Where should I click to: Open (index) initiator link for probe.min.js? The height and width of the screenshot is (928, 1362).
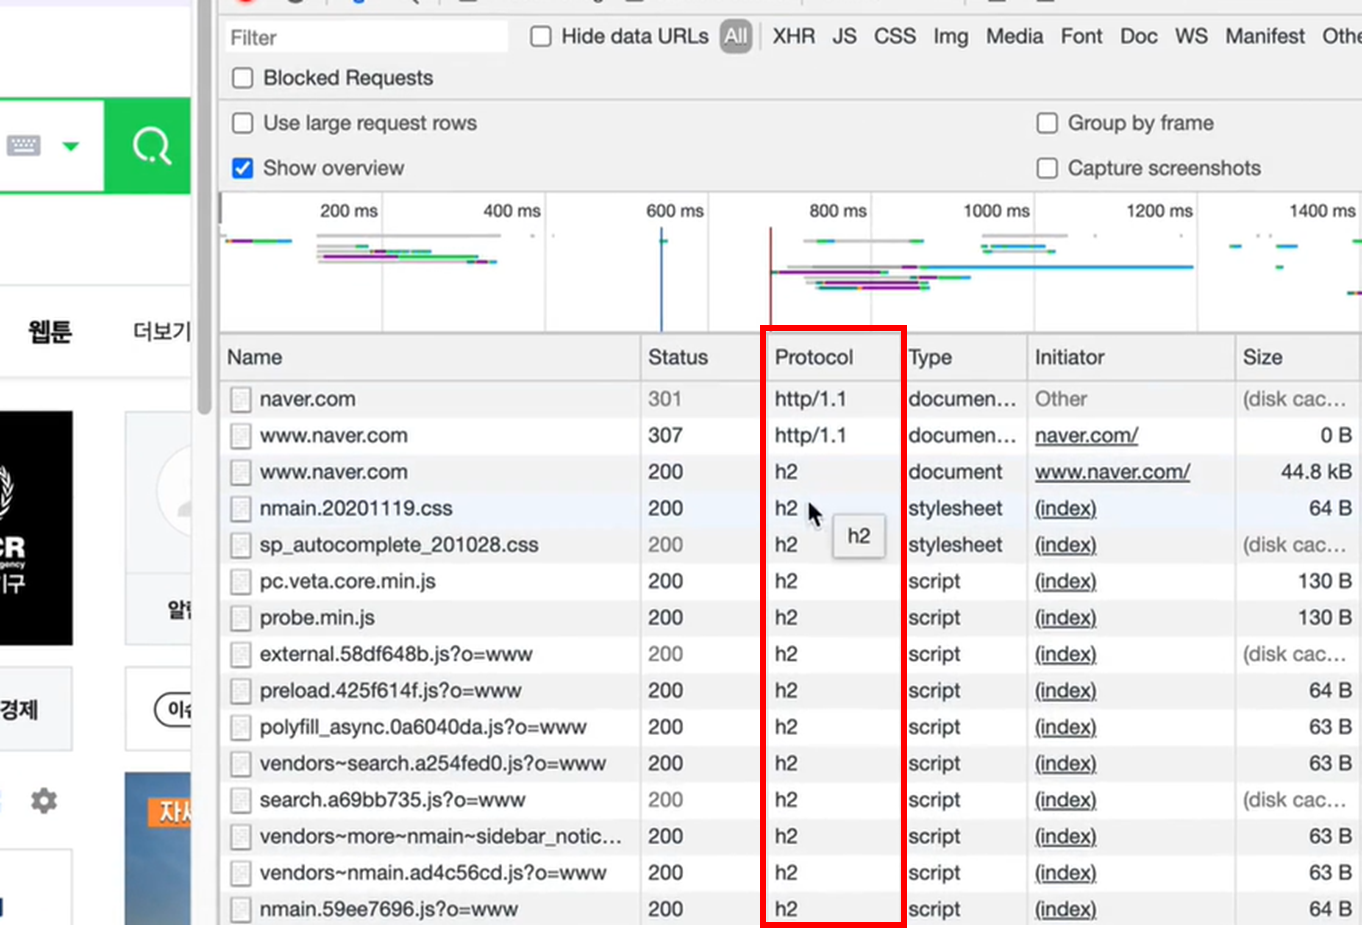click(1065, 618)
